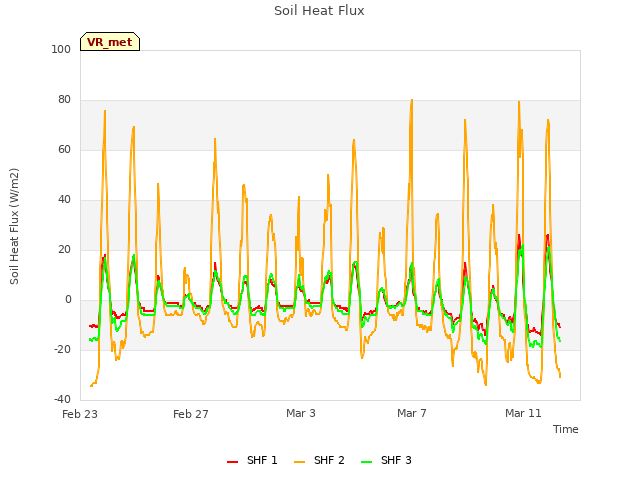
Task: Click the Mar 3 x-axis label
Action: (x=301, y=413)
